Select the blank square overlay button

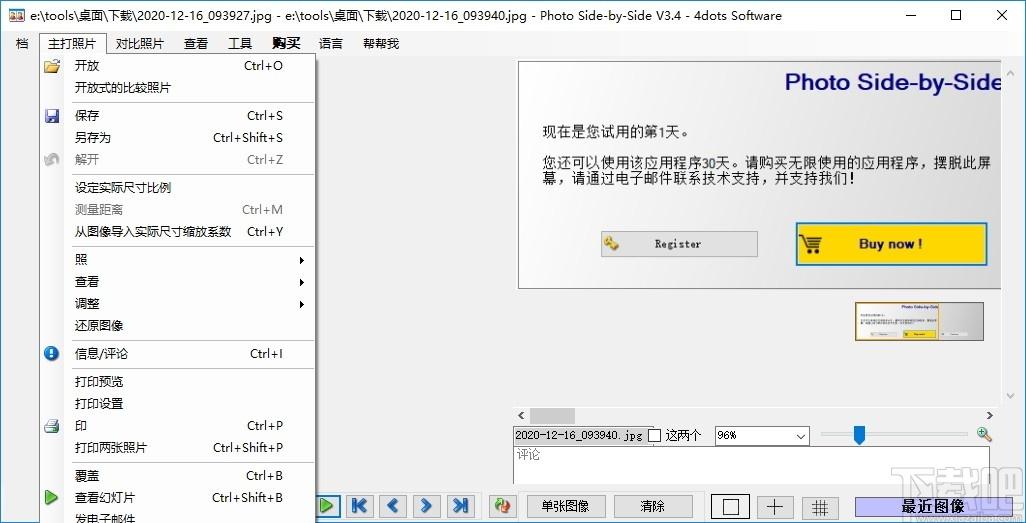point(731,507)
